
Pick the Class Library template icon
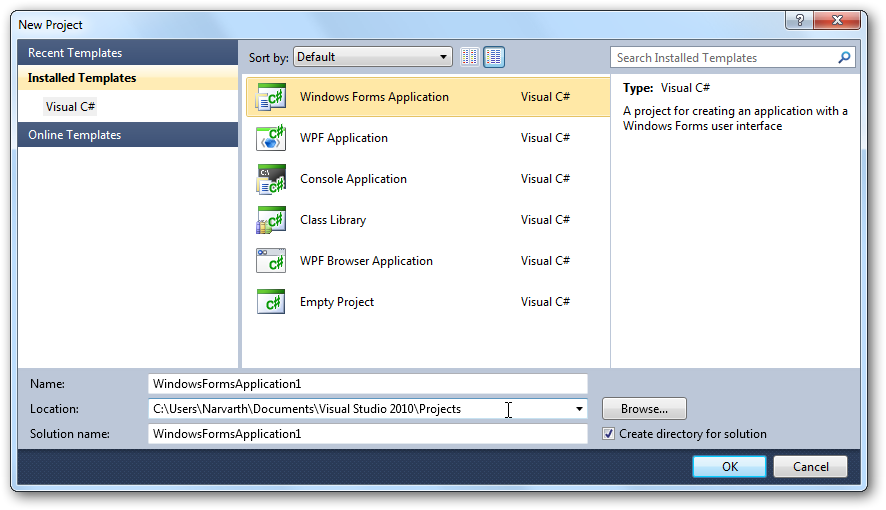point(271,220)
